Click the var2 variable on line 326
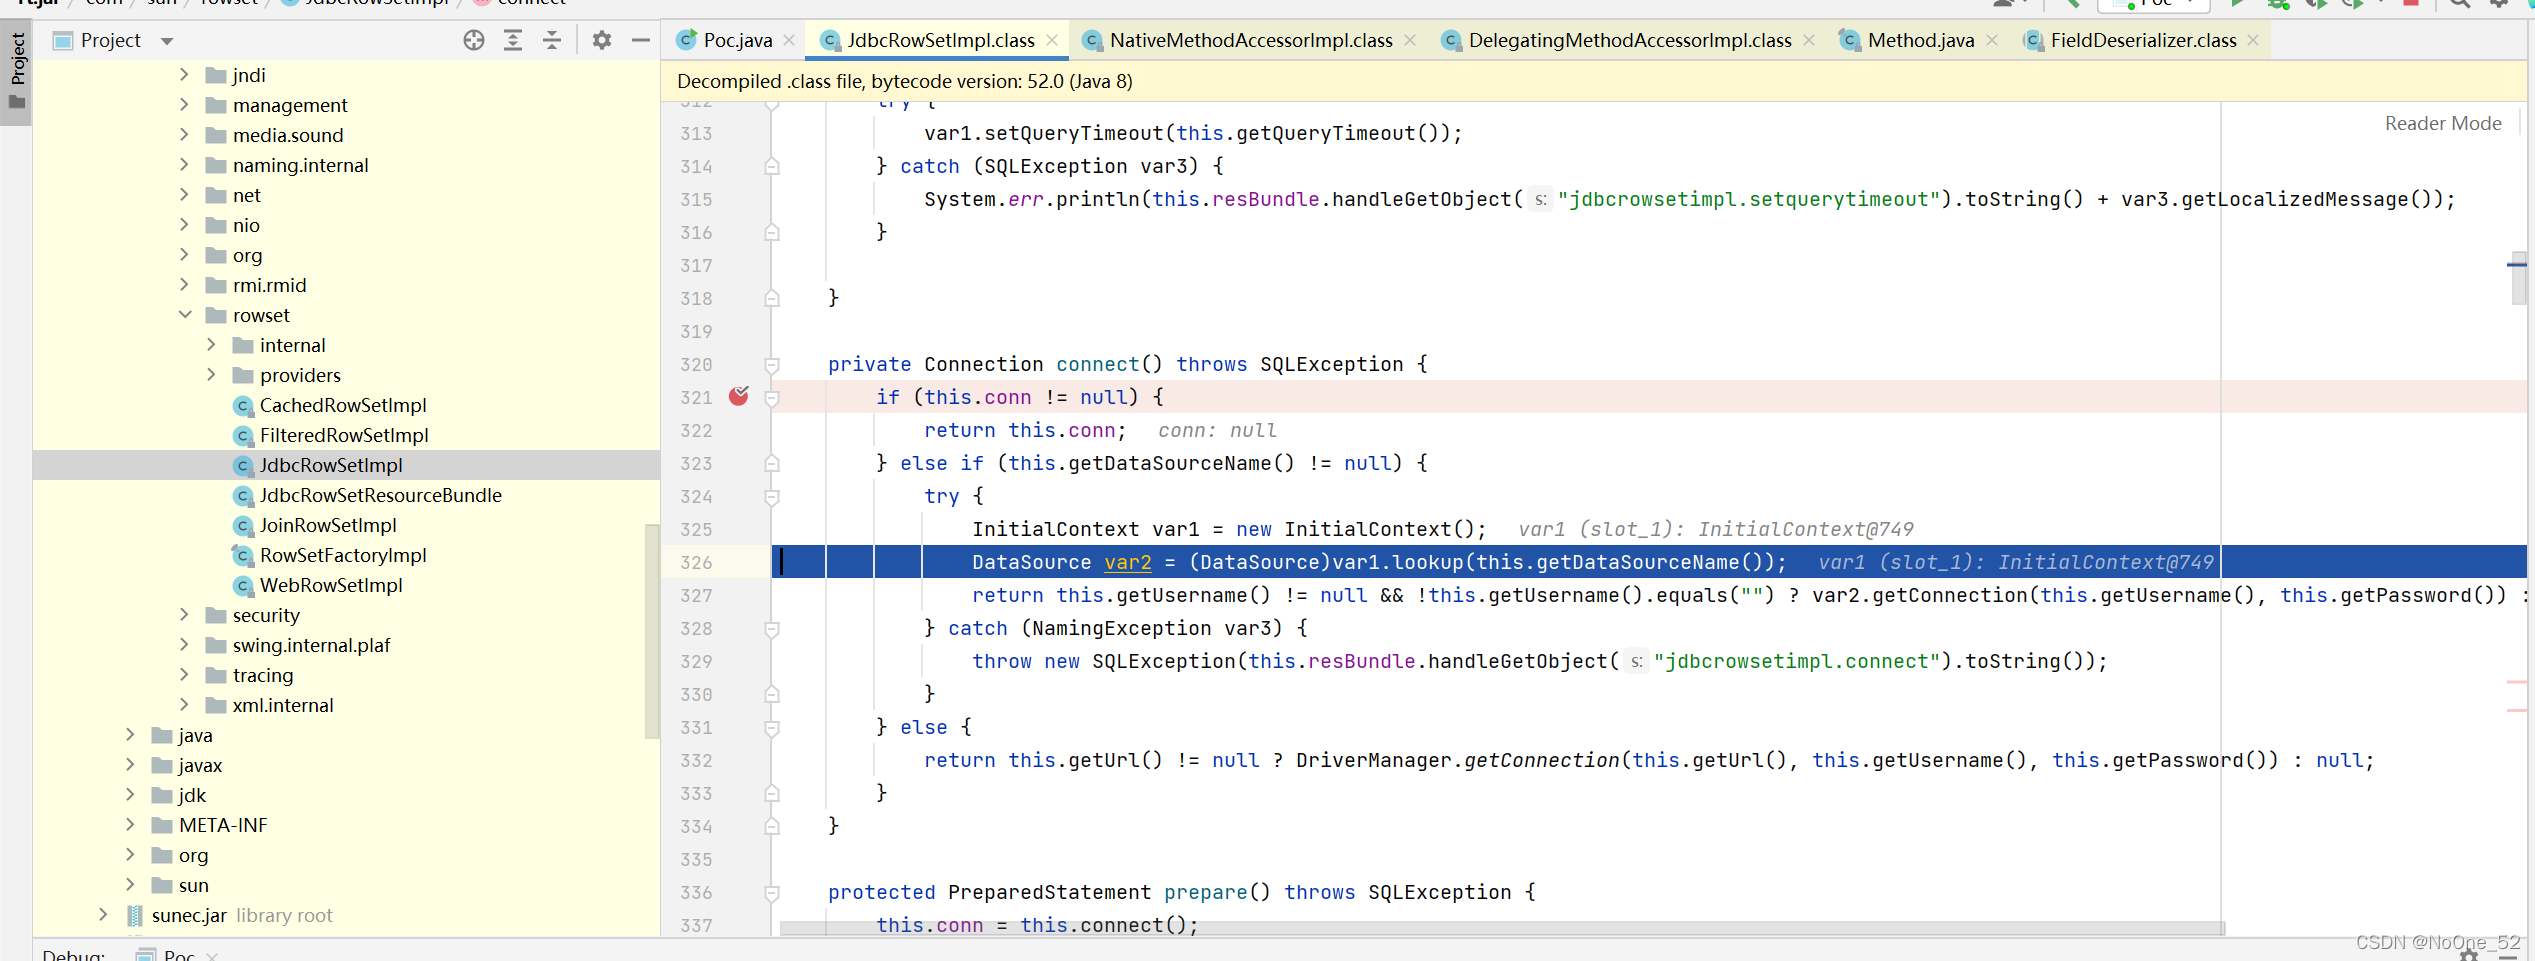The height and width of the screenshot is (961, 2535). (x=1127, y=562)
